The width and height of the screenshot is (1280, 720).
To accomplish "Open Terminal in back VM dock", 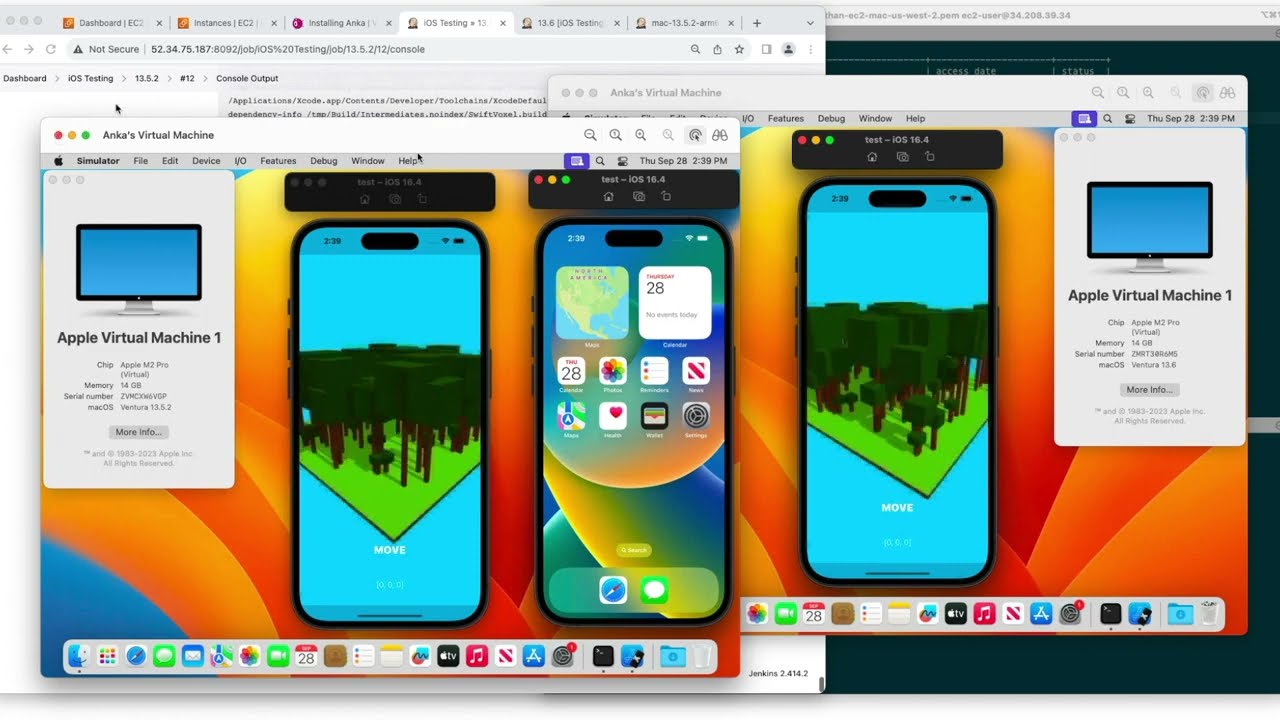I will click(1110, 614).
